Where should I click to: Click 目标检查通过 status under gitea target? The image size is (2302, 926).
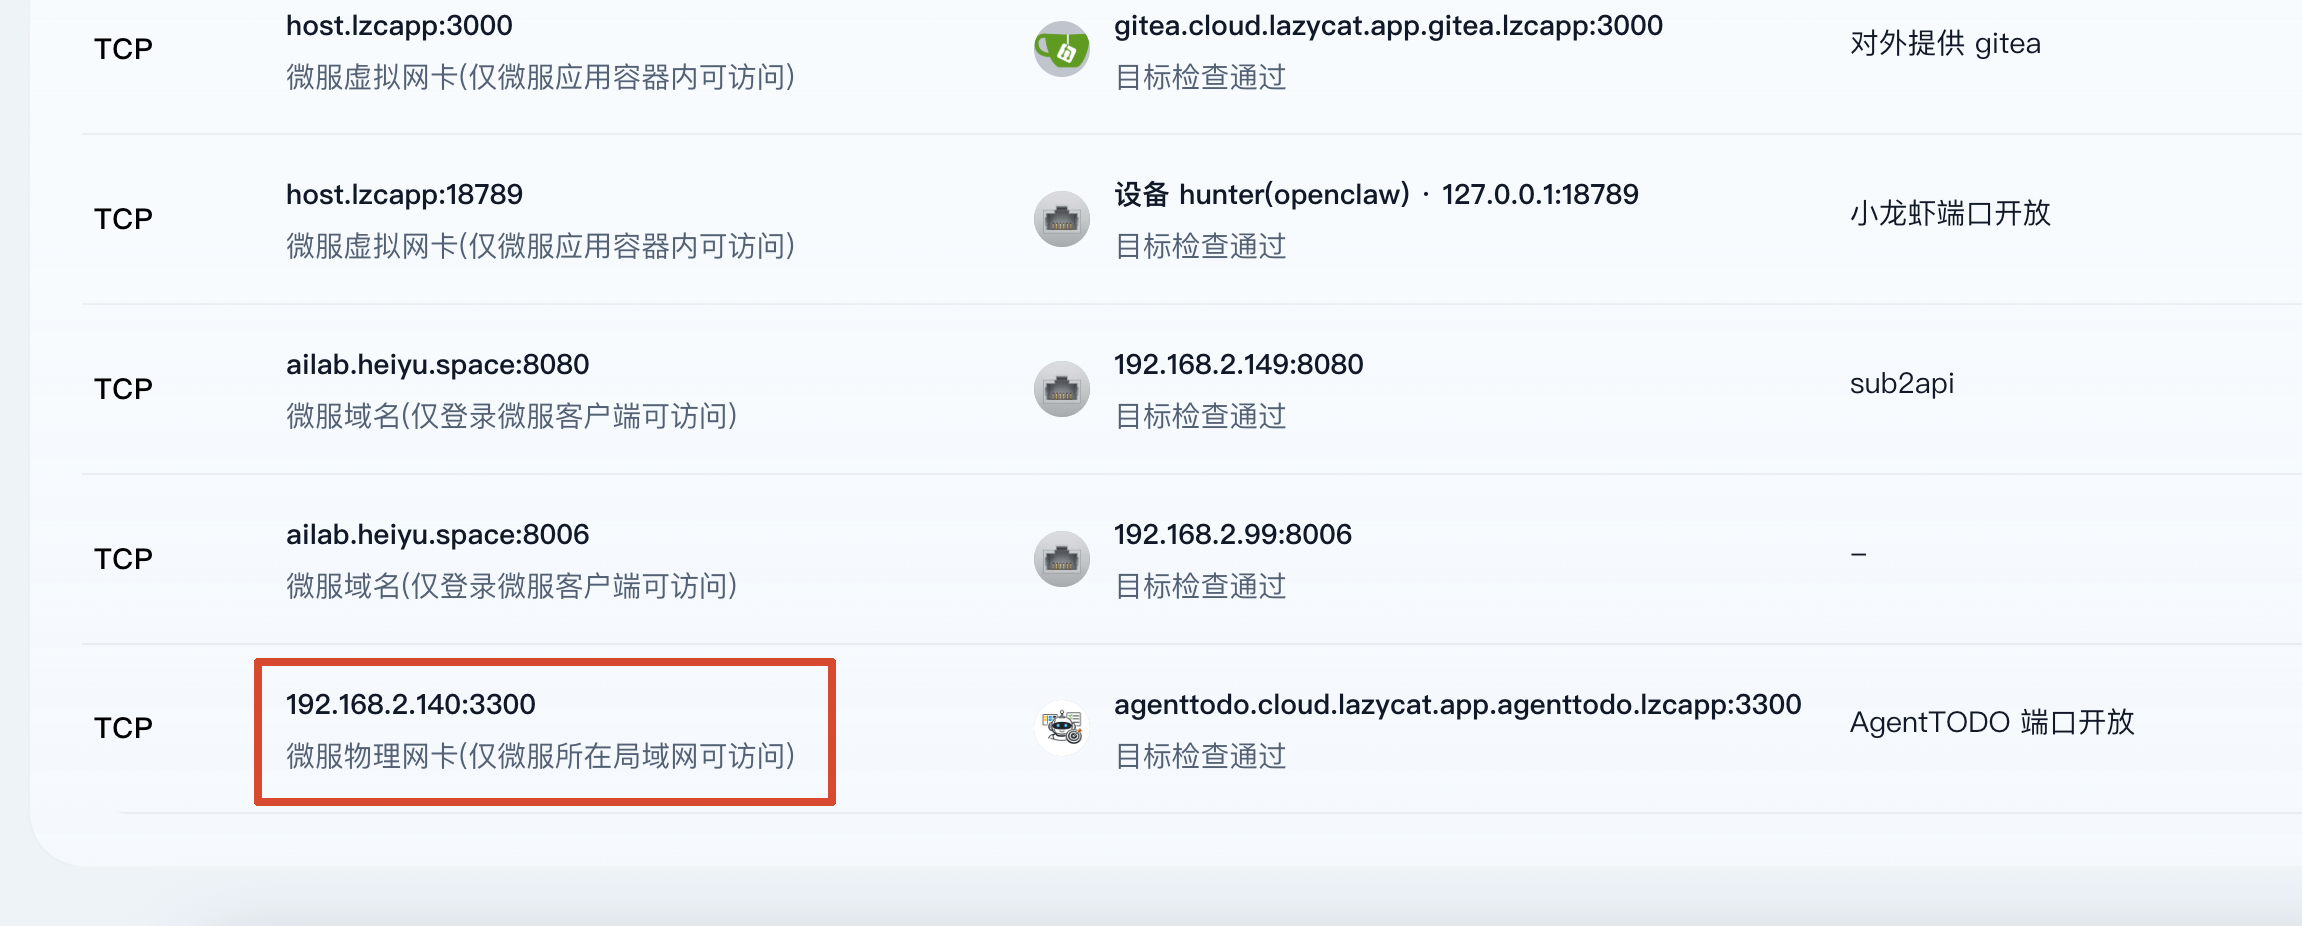pyautogui.click(x=1200, y=77)
